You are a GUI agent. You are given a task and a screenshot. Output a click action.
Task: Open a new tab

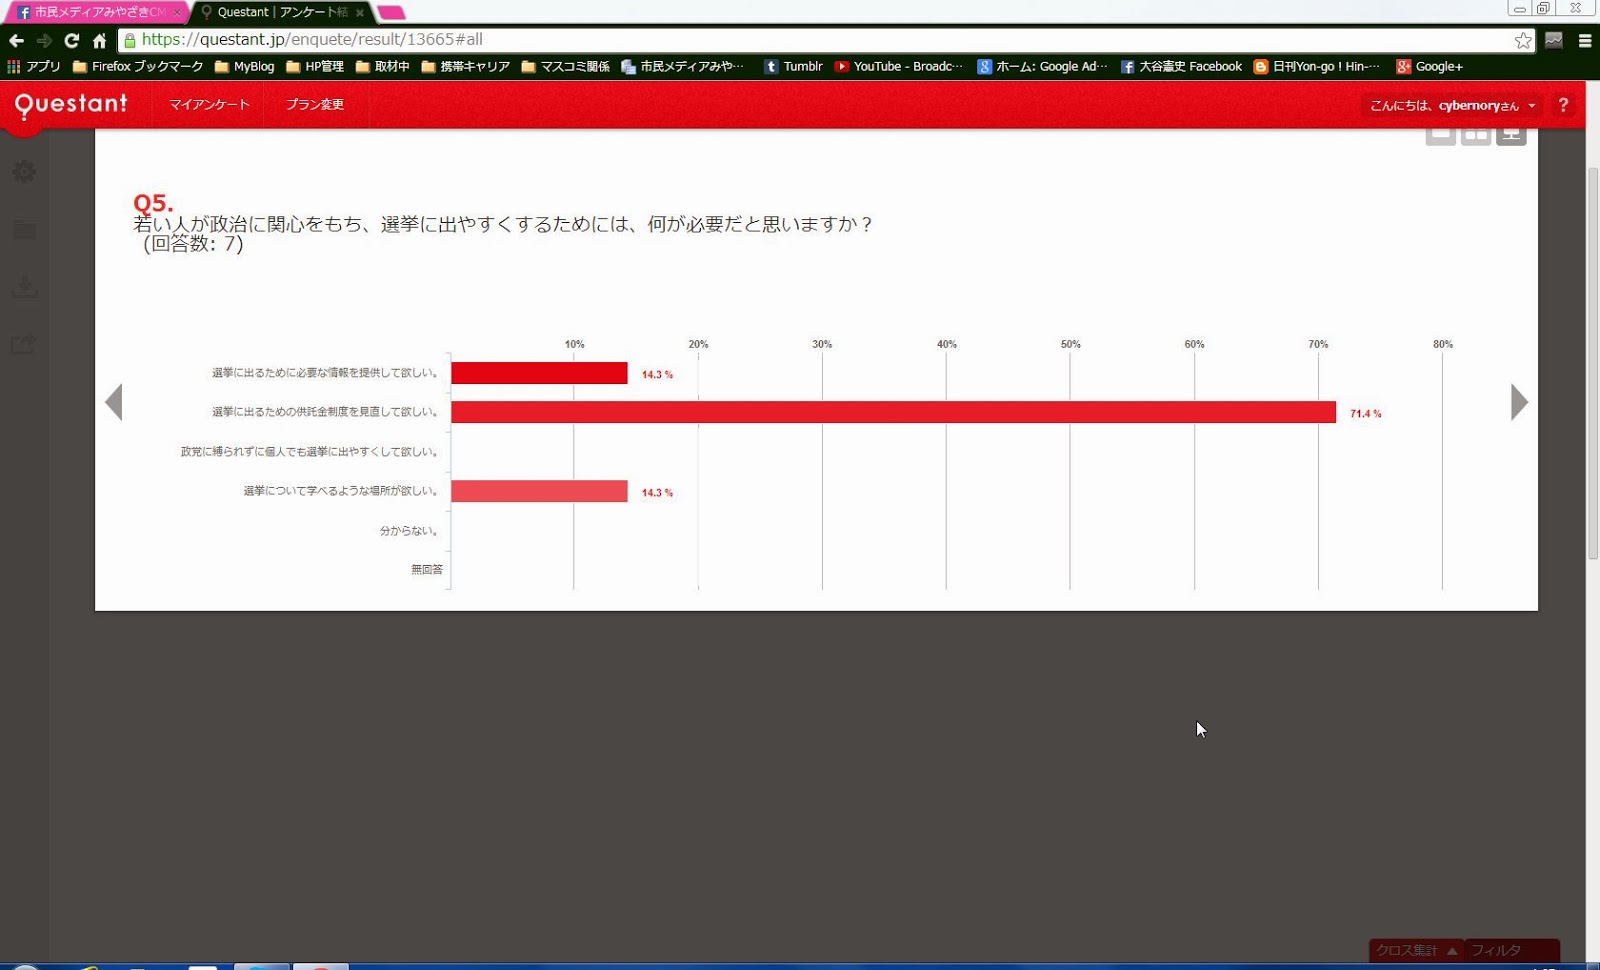tap(392, 13)
